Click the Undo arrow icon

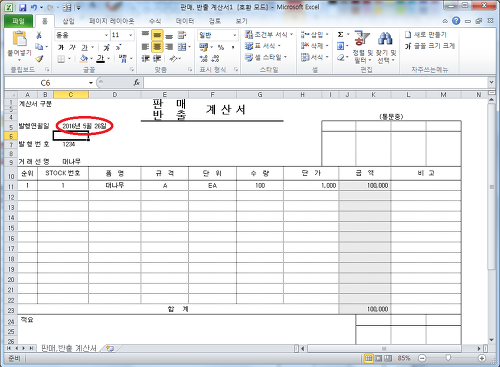point(34,7)
